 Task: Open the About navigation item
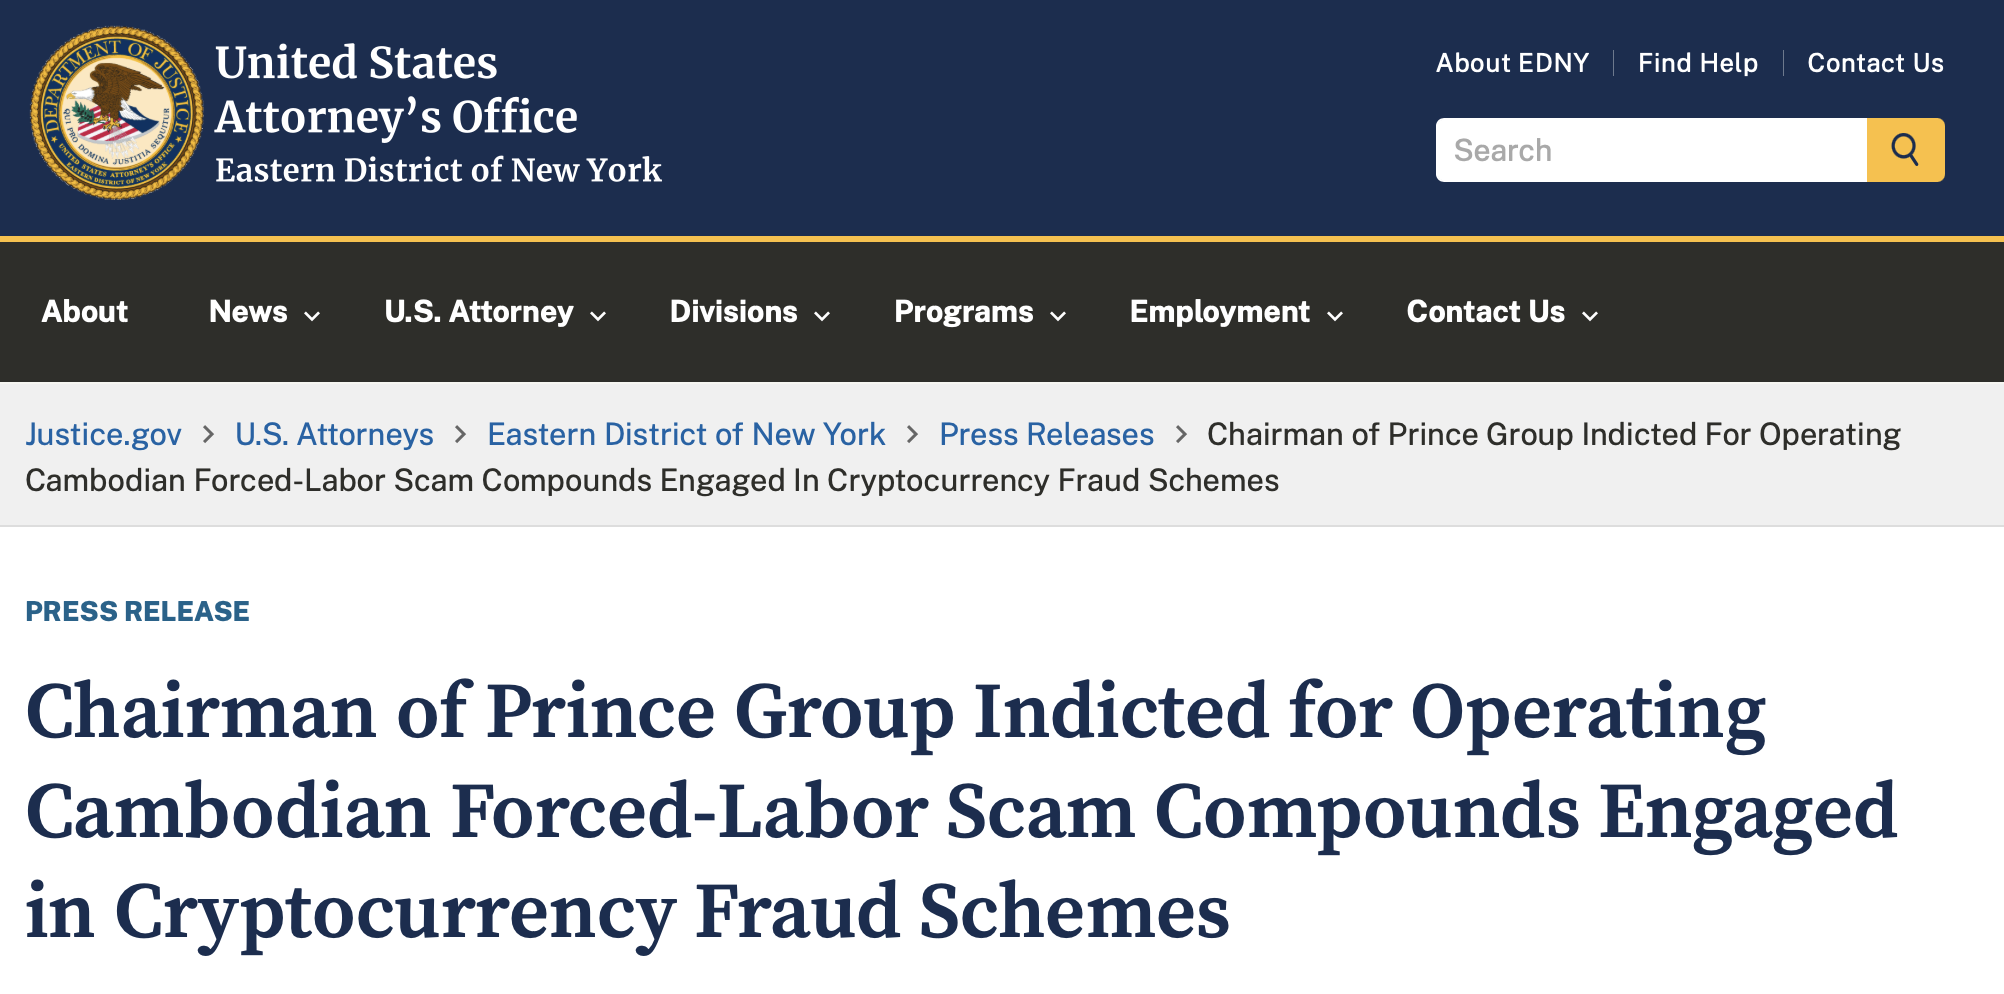(x=85, y=312)
